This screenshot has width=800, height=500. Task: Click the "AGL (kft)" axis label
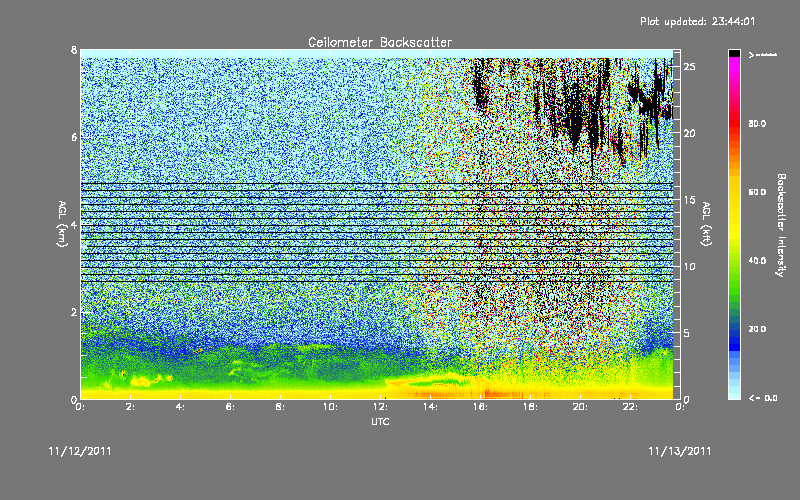click(x=706, y=224)
